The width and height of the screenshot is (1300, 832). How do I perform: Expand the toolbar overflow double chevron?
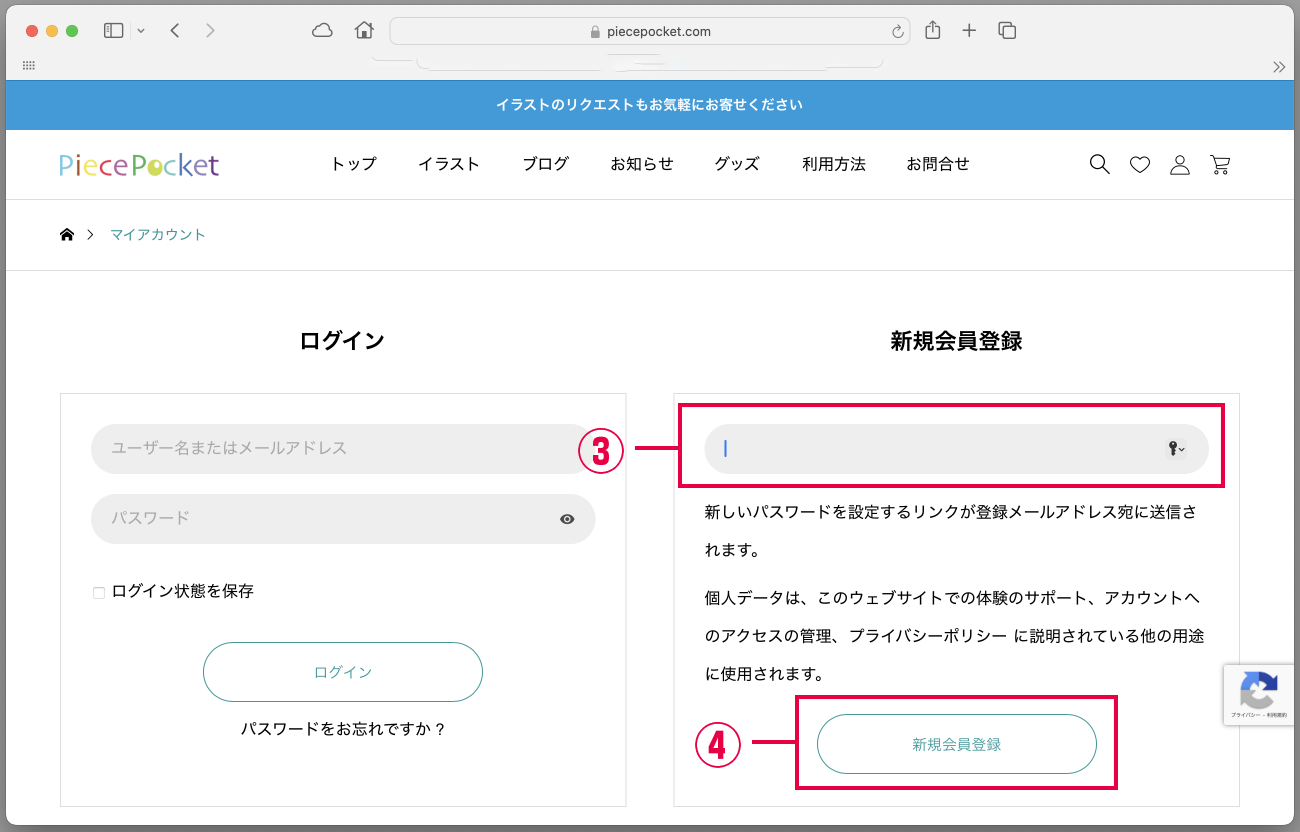[x=1278, y=67]
